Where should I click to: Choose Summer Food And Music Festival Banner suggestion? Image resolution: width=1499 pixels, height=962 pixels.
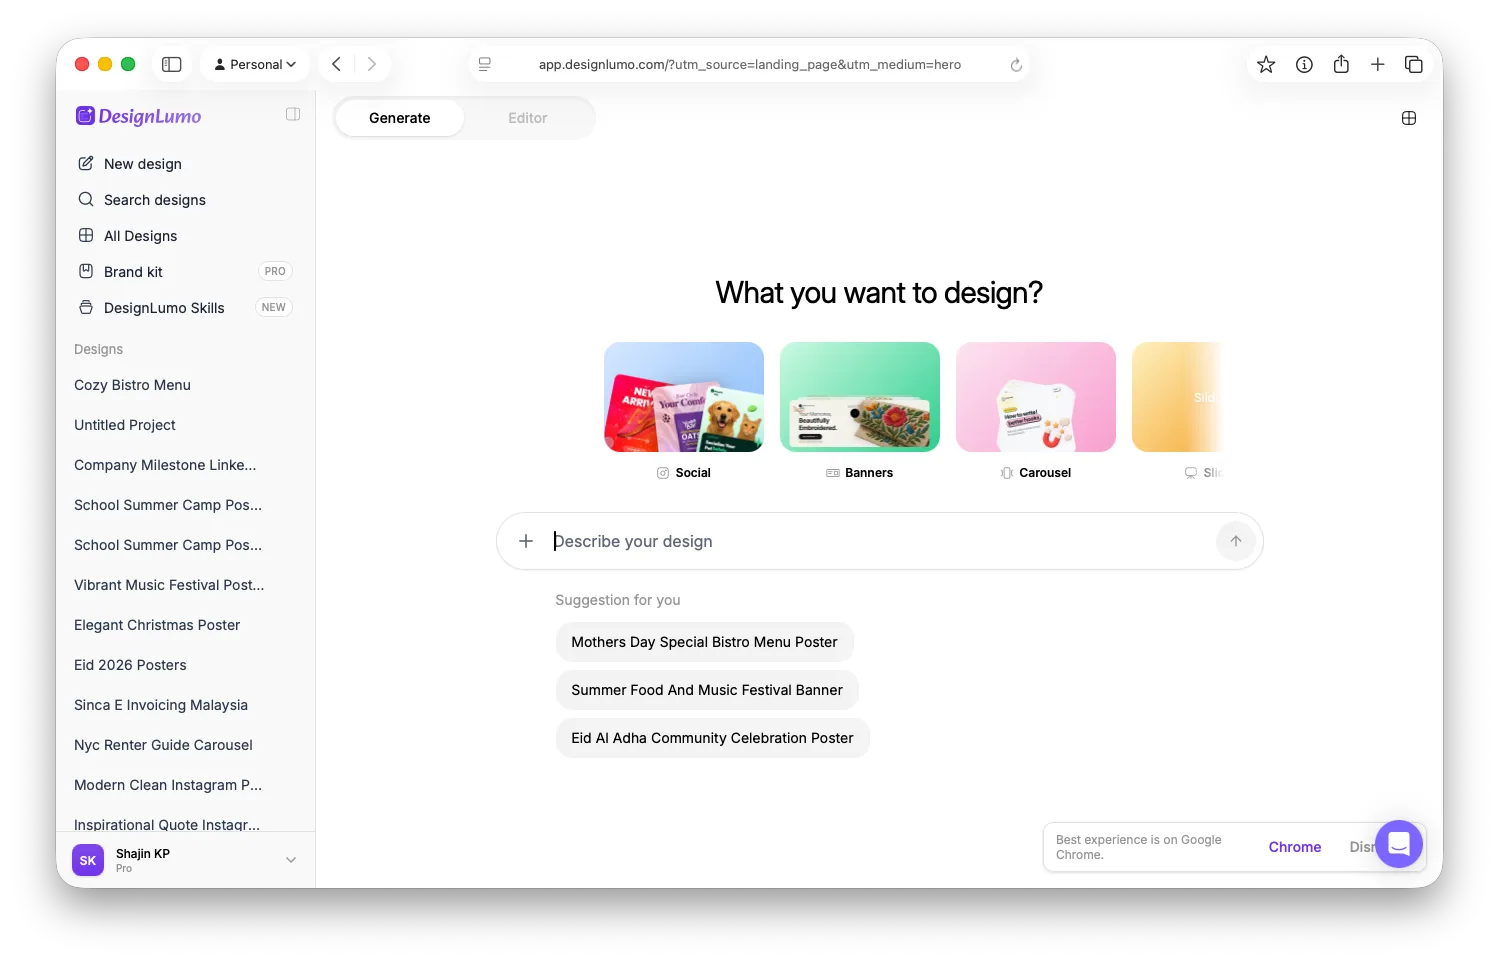707,690
